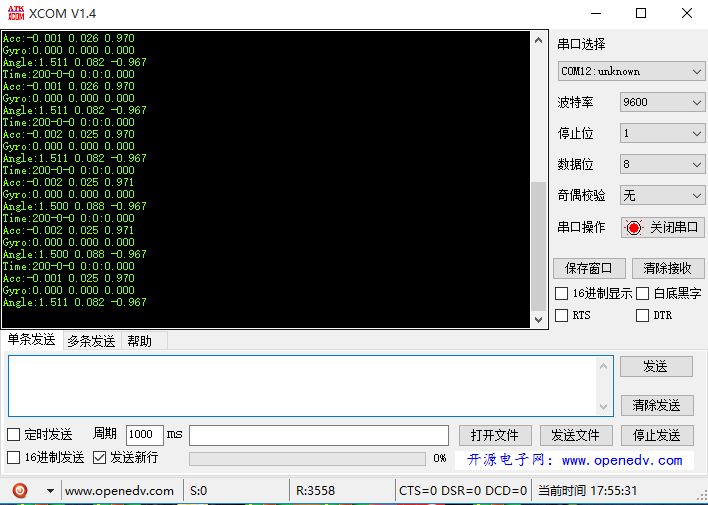Enable the 白底黑字 checkbox

pos(642,294)
